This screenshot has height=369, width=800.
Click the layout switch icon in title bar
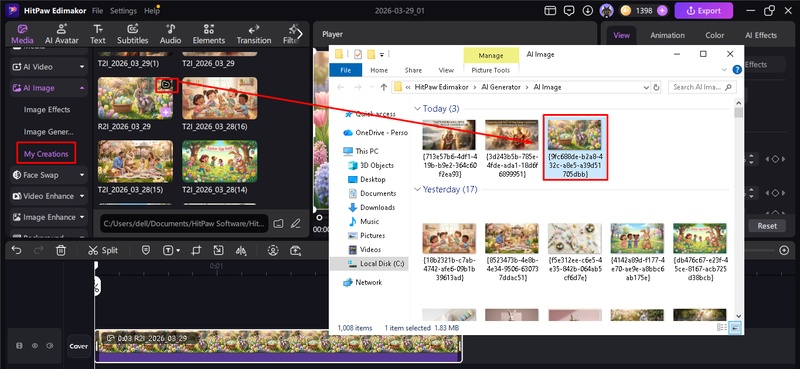tap(549, 10)
